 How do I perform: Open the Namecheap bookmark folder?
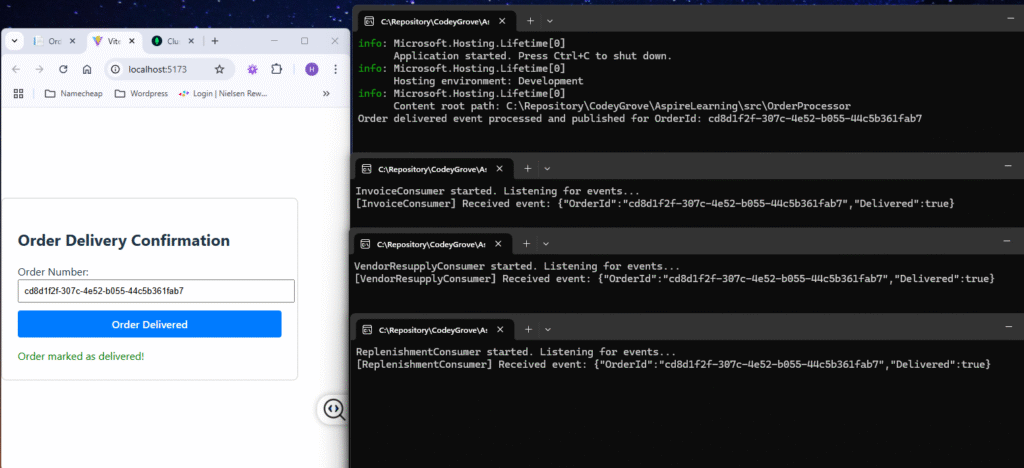73,93
